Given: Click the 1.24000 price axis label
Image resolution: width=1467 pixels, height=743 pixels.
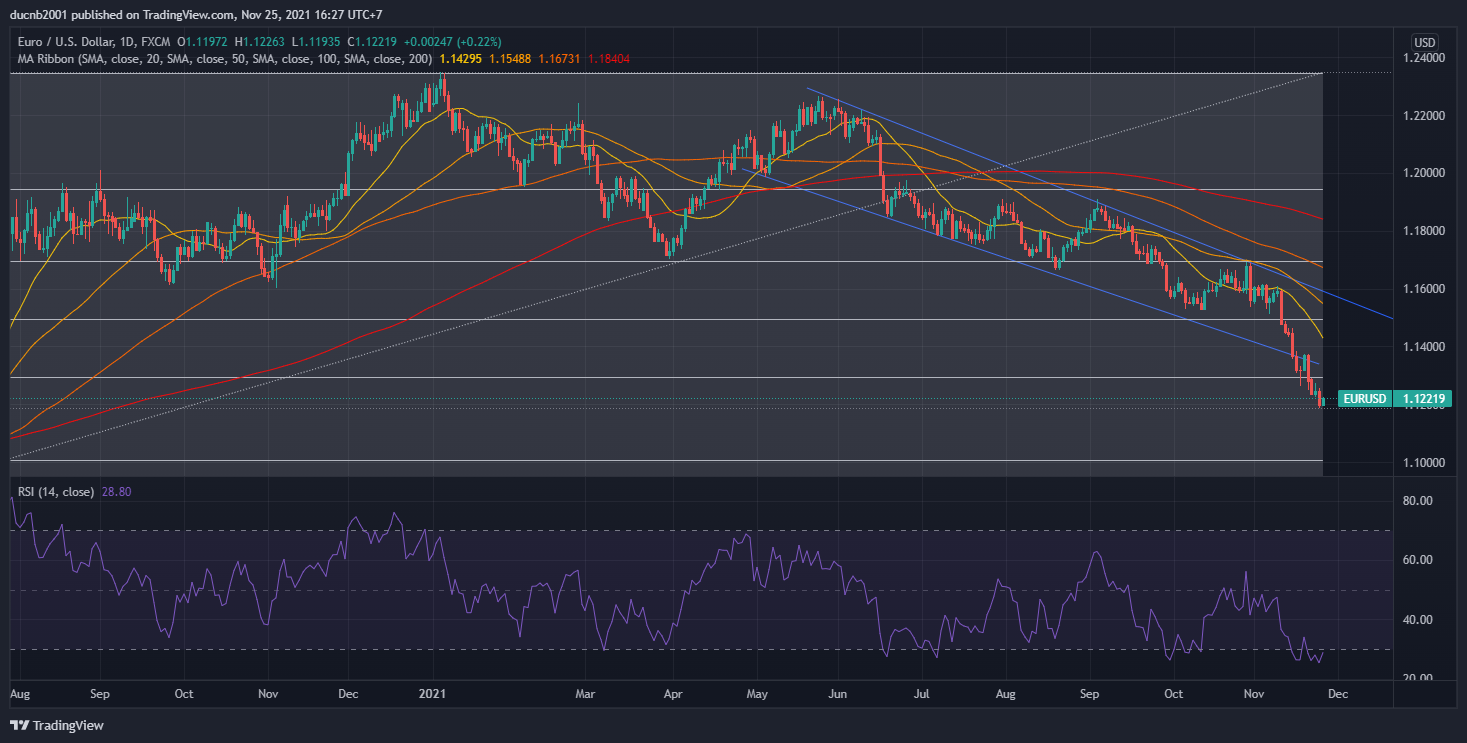Looking at the screenshot, I should tap(1425, 59).
